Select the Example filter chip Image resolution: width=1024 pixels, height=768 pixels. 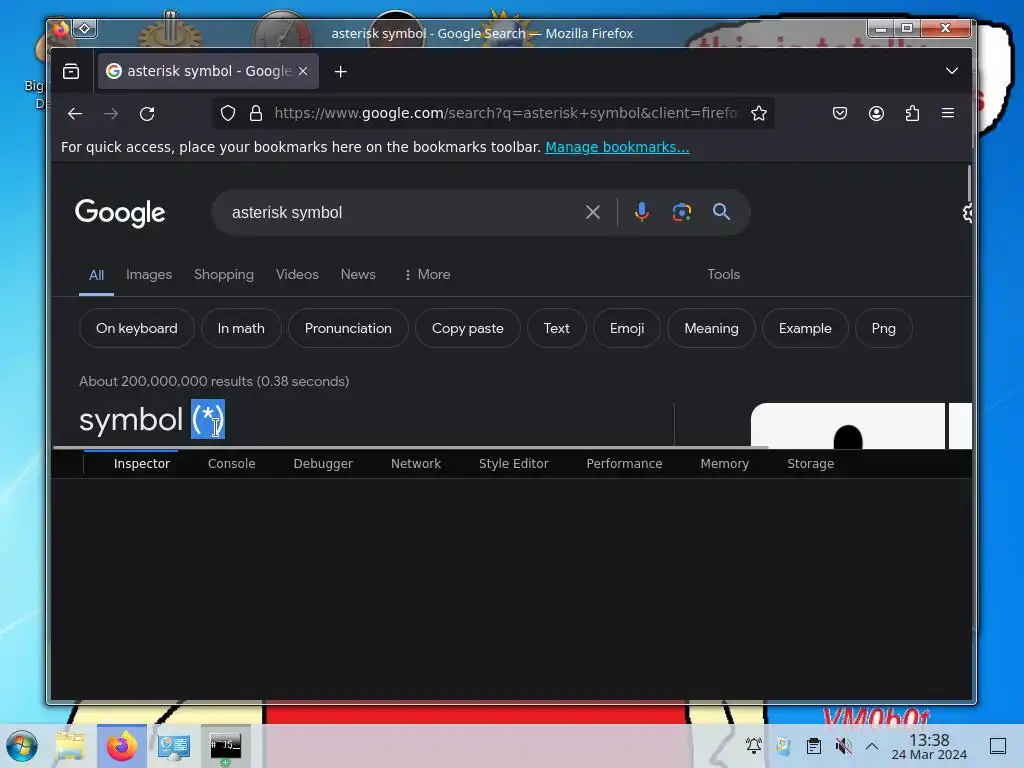[805, 328]
